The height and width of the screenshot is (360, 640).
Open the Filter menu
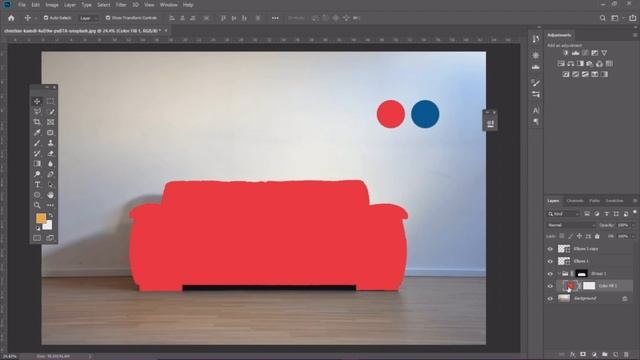click(x=121, y=5)
